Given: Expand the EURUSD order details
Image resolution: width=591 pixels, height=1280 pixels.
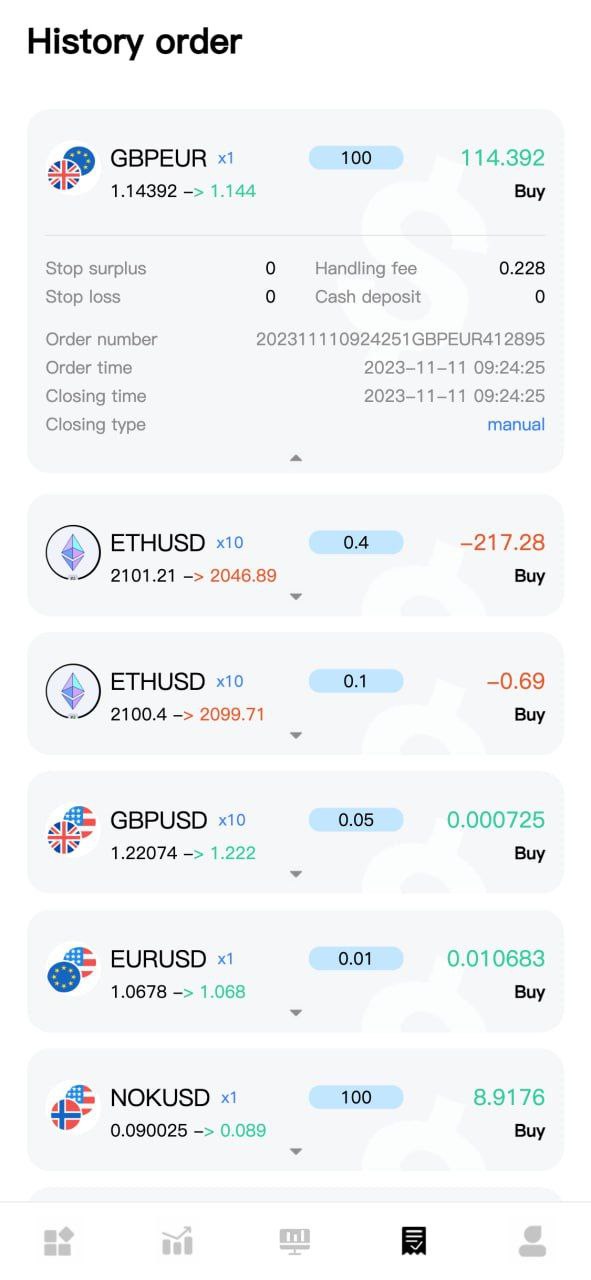Looking at the screenshot, I should point(295,1013).
